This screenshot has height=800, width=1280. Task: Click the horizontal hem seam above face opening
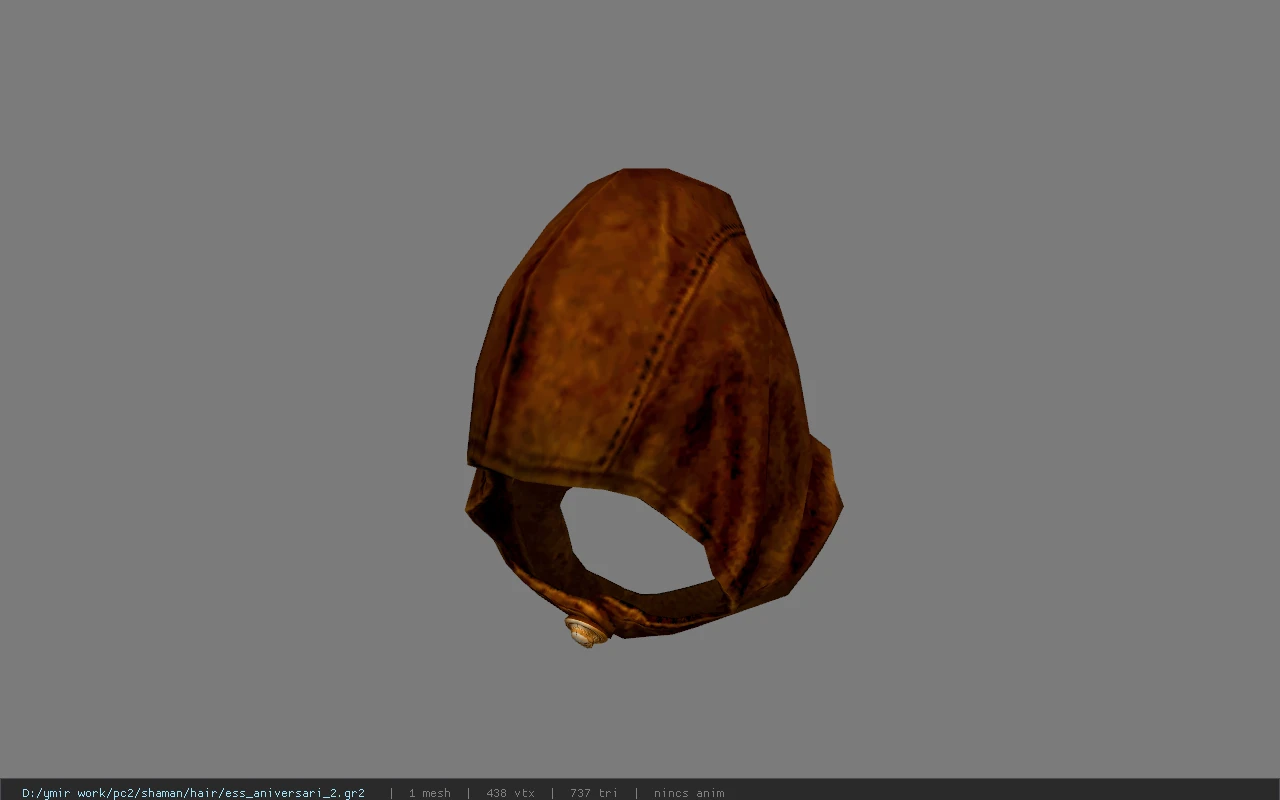(x=540, y=460)
